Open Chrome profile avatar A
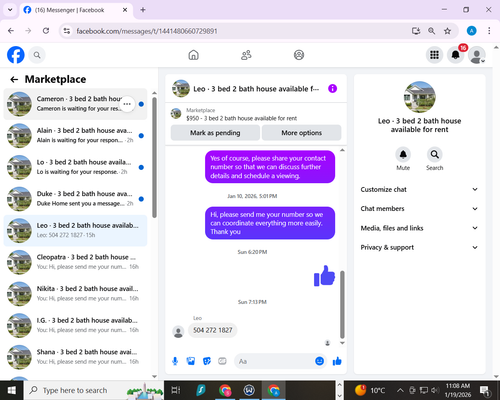500x400 pixels. point(471,31)
